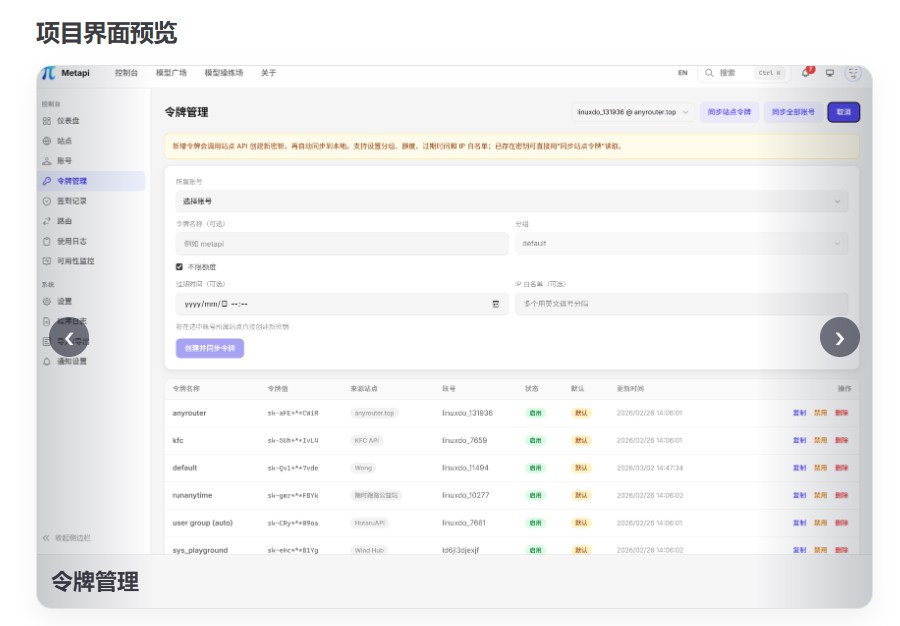Screen dimensions: 900x626
Task: Open the default group dropdown
Action: tap(681, 243)
